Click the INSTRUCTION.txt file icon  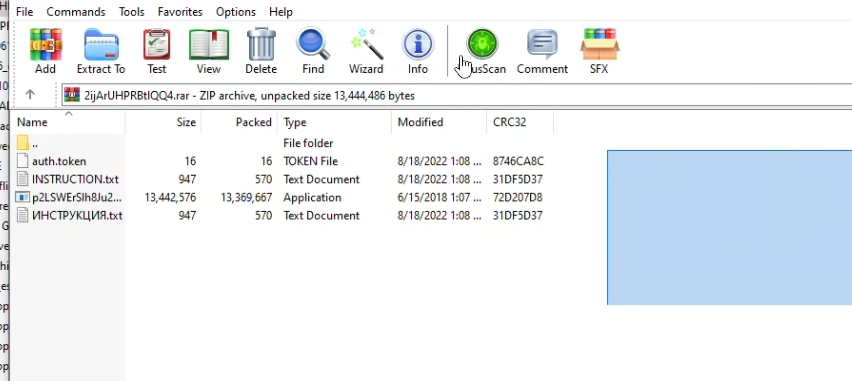coord(23,179)
